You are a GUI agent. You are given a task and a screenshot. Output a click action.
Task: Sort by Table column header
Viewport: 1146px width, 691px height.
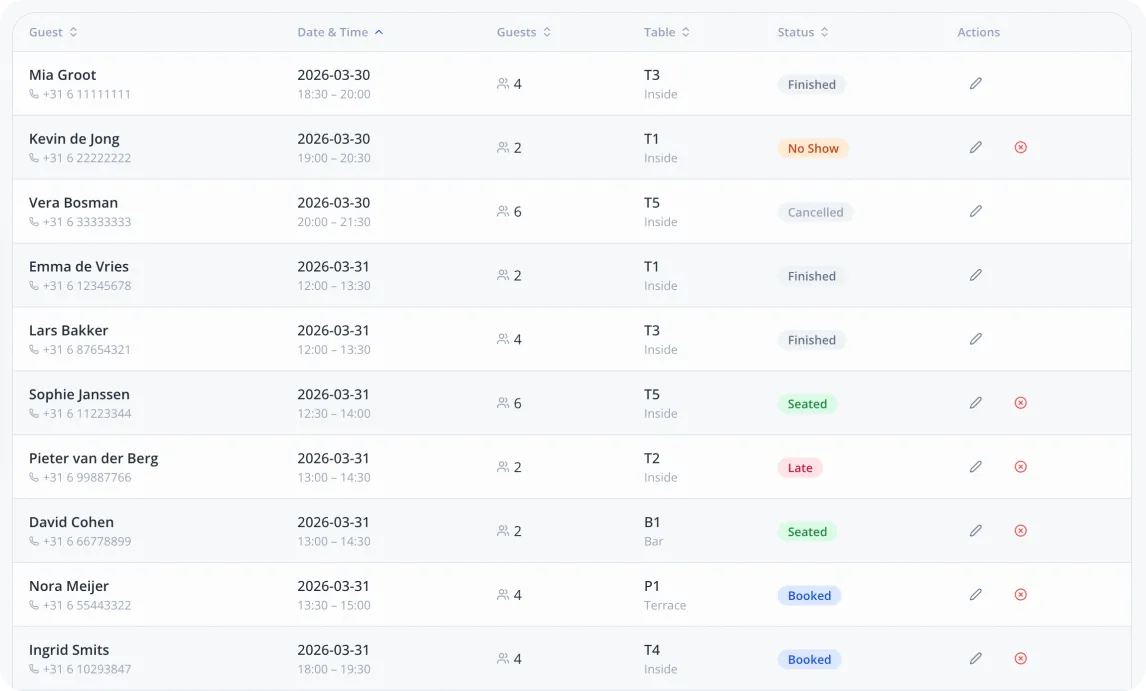click(x=666, y=32)
